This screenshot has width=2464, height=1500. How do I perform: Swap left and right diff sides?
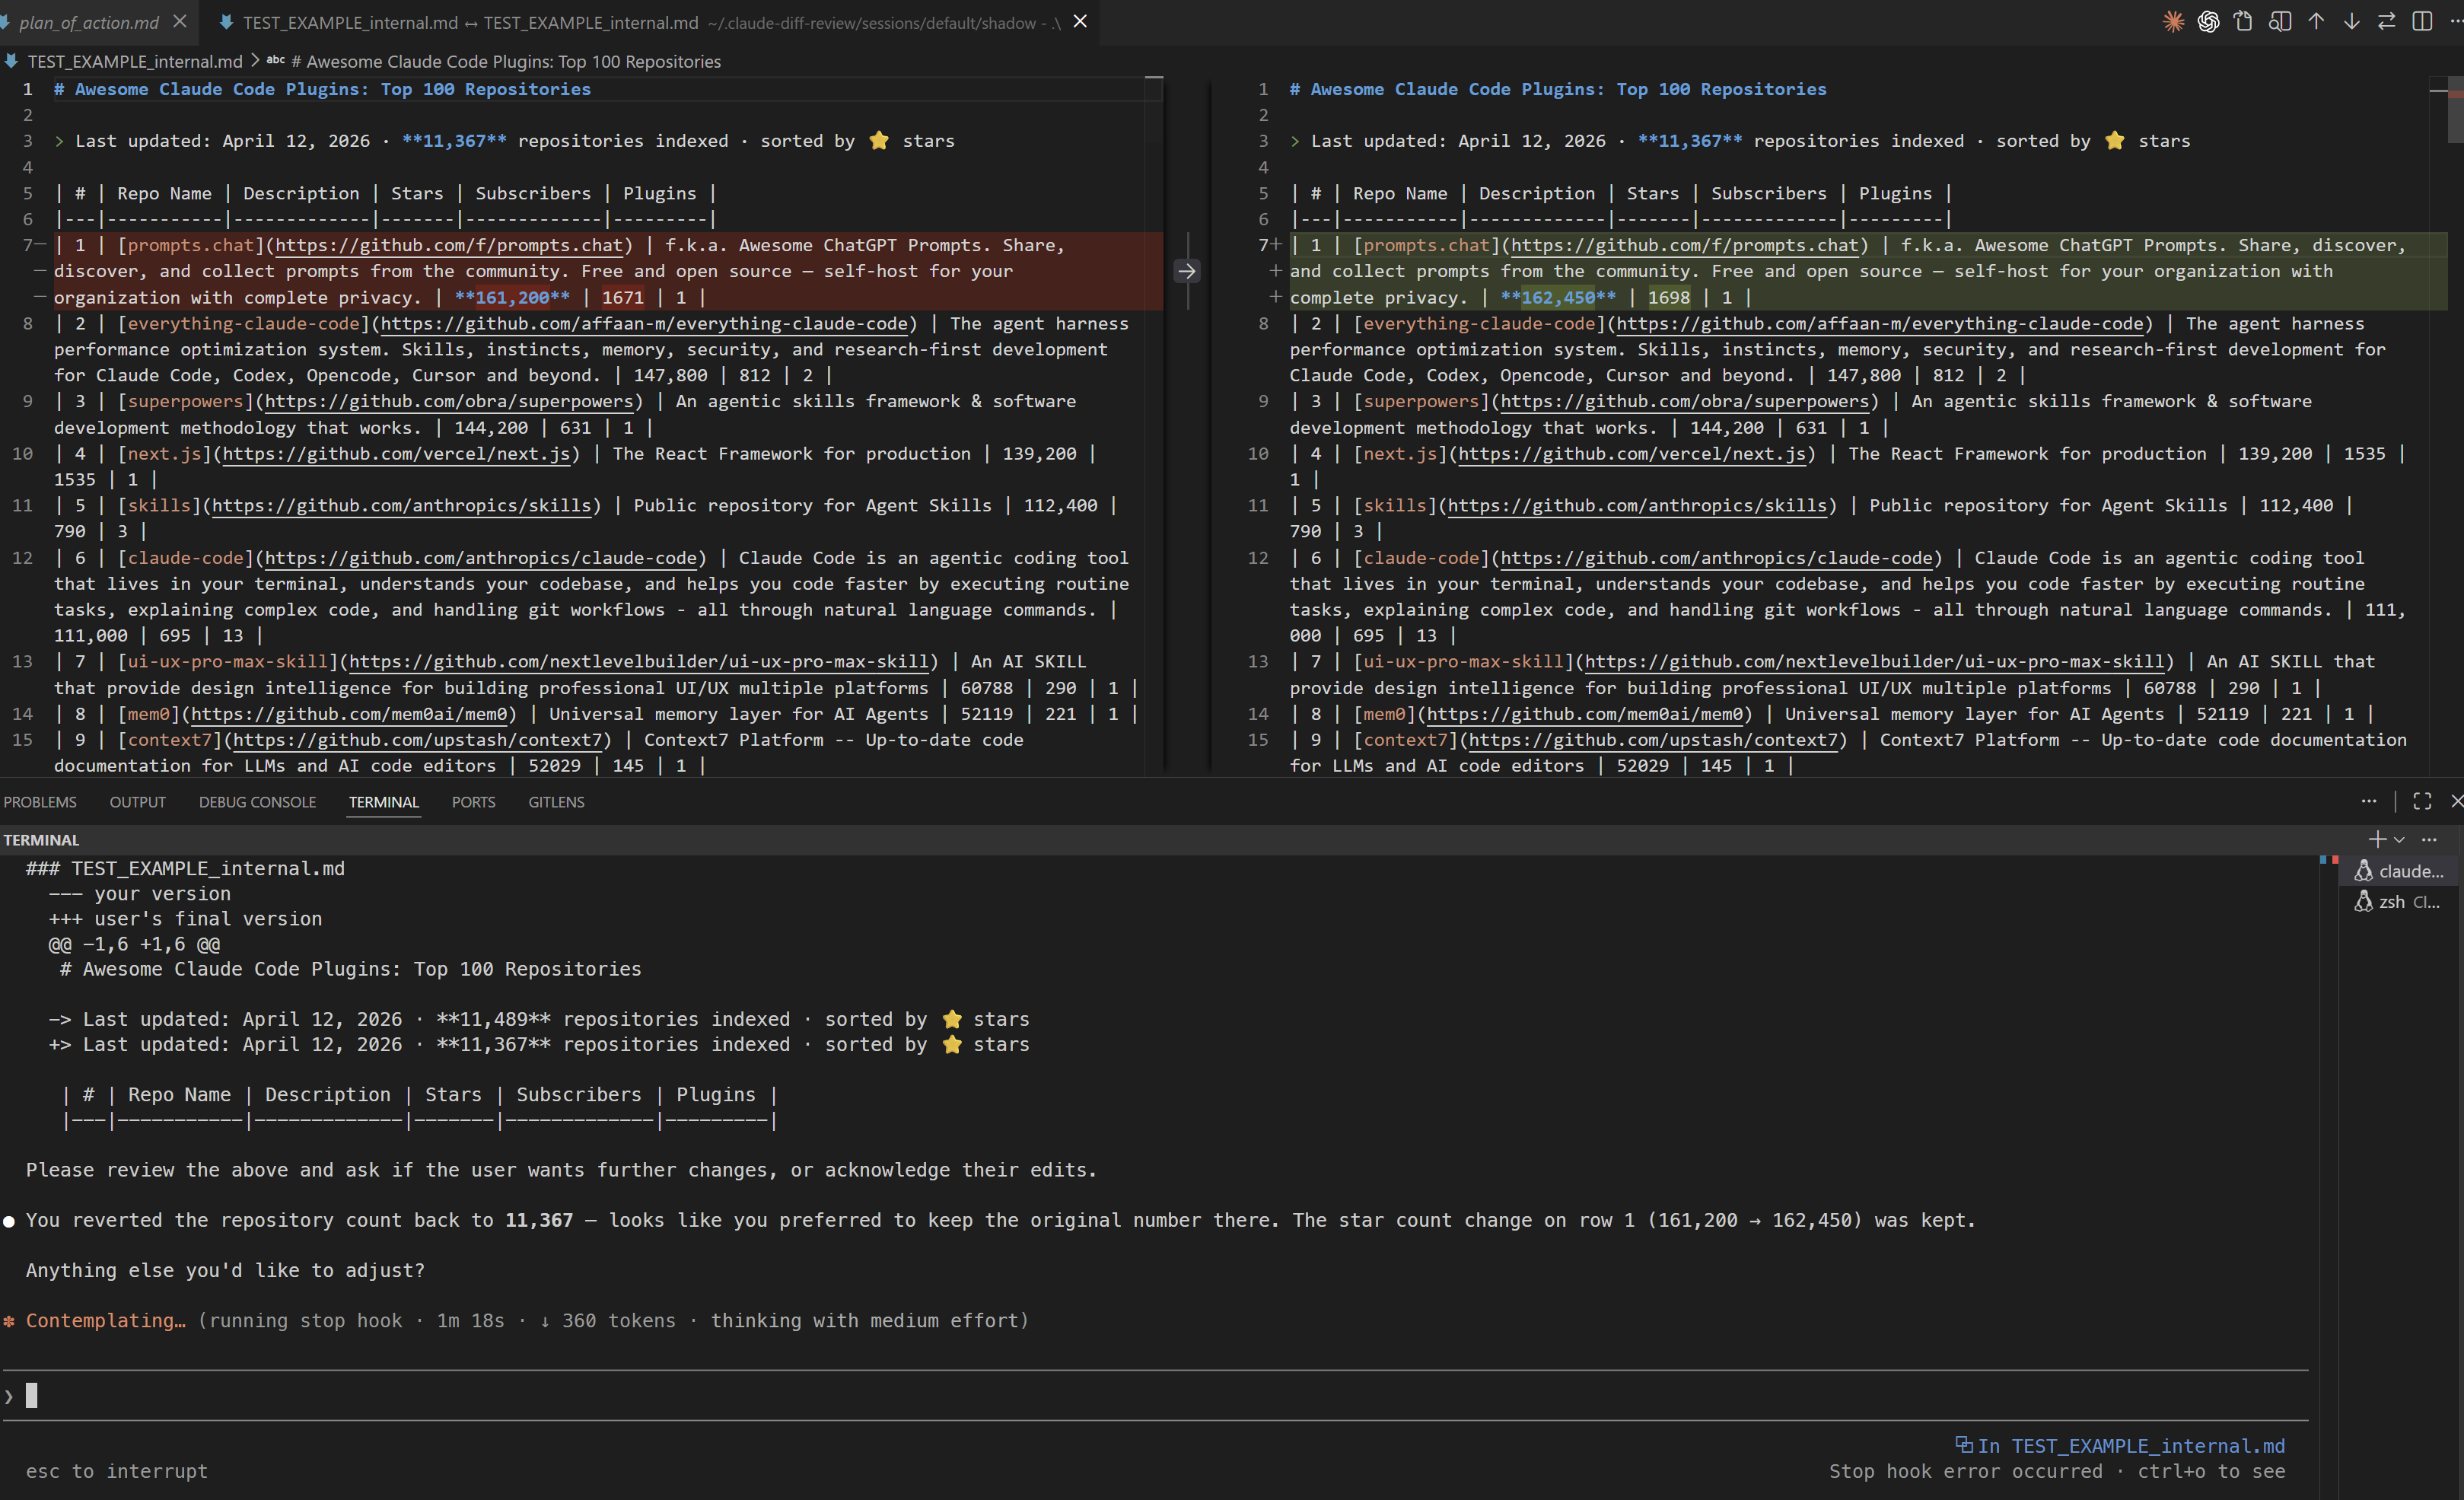pos(2387,21)
